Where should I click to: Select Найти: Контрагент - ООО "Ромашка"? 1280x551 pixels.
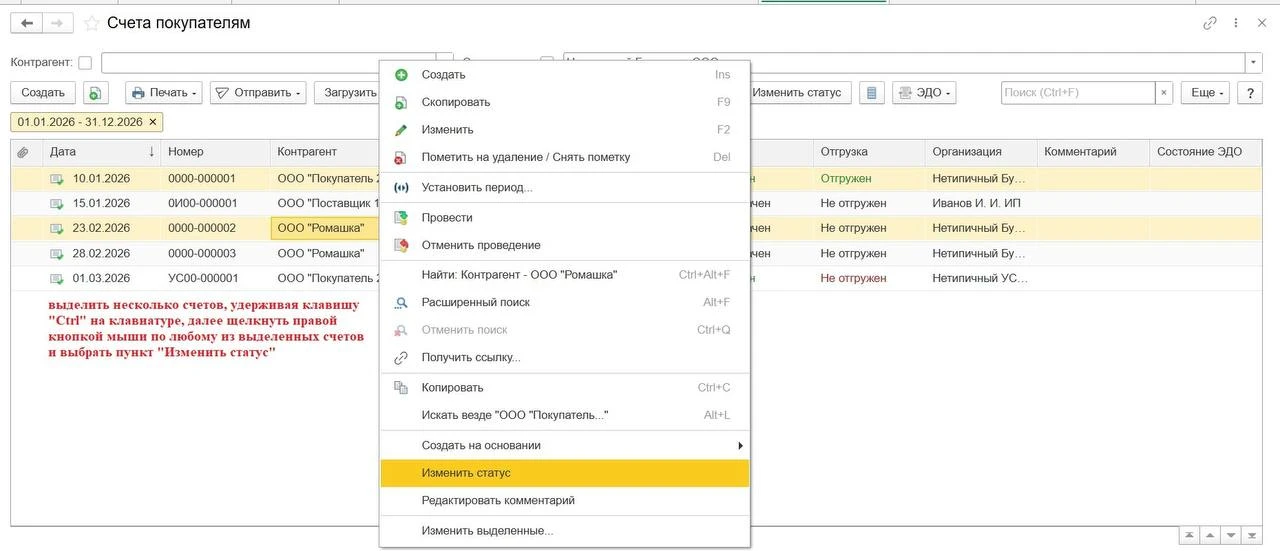pos(565,275)
